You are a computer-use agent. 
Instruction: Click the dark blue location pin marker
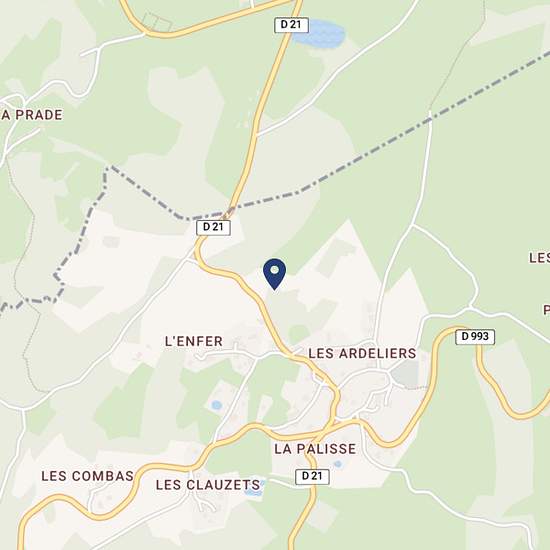pyautogui.click(x=275, y=274)
